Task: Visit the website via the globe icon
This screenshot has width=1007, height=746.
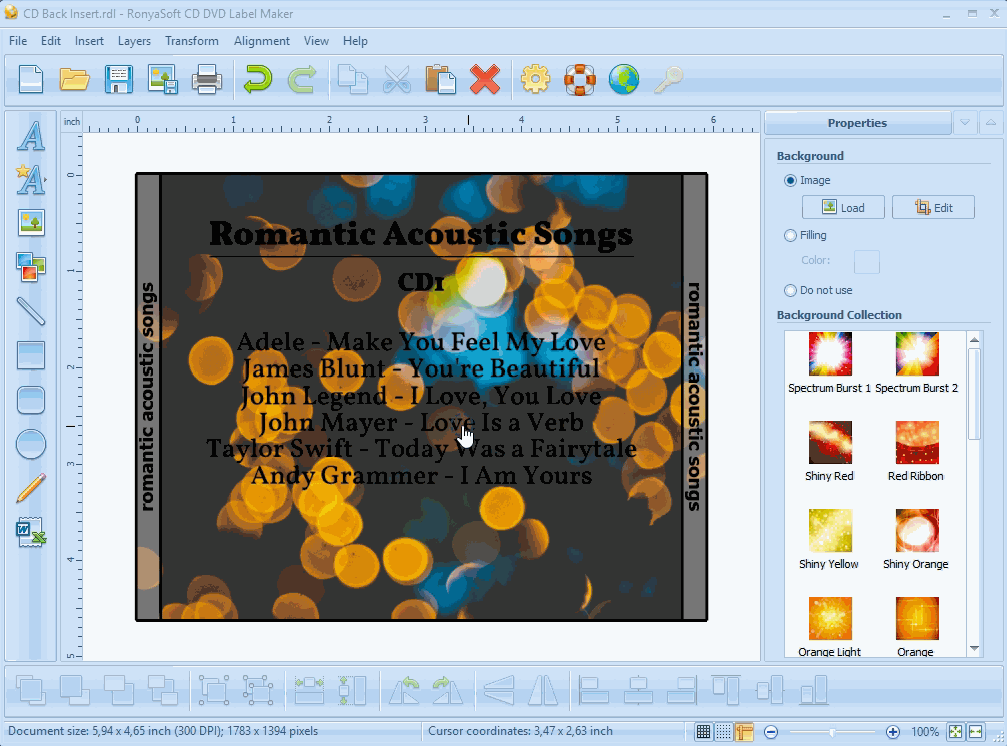Action: [624, 80]
